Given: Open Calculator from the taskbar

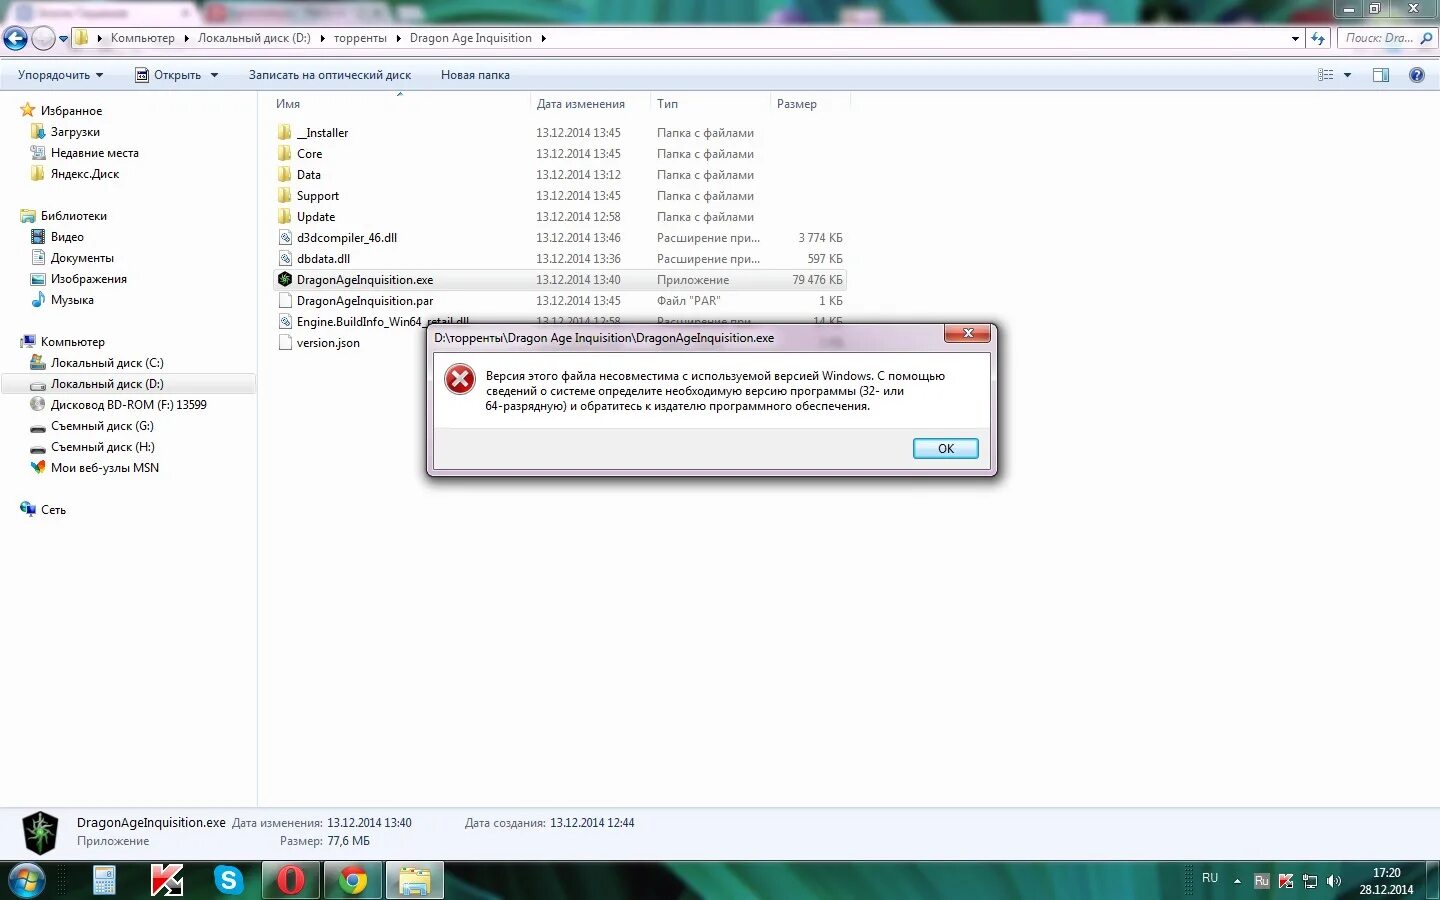Looking at the screenshot, I should coord(105,881).
